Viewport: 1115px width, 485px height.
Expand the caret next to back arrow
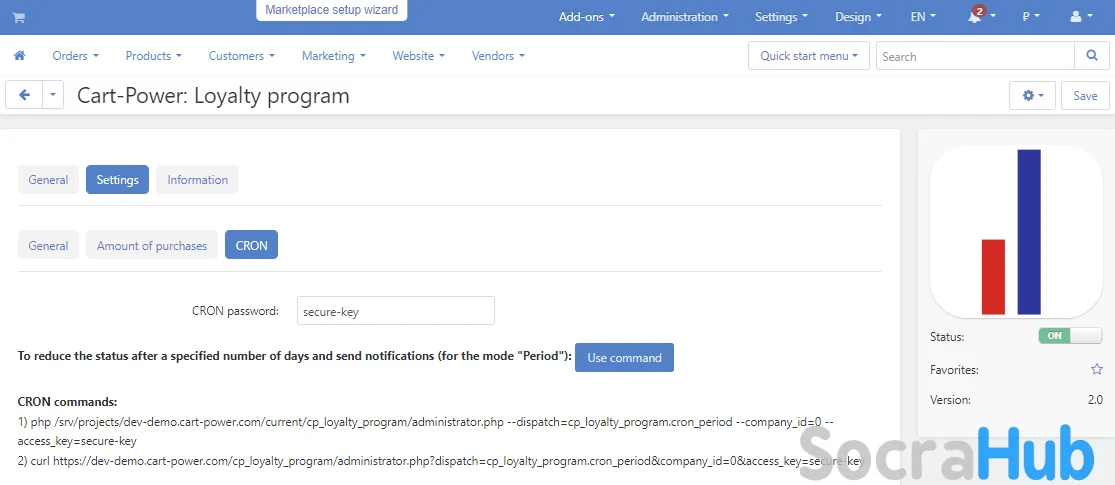(x=53, y=95)
